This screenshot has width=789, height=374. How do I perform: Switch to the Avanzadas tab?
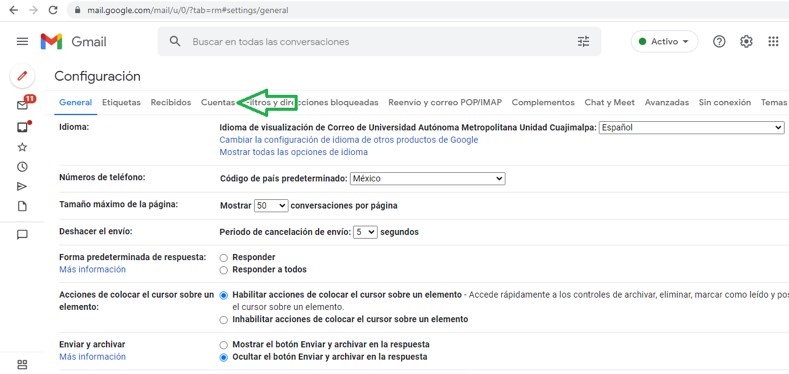click(667, 102)
